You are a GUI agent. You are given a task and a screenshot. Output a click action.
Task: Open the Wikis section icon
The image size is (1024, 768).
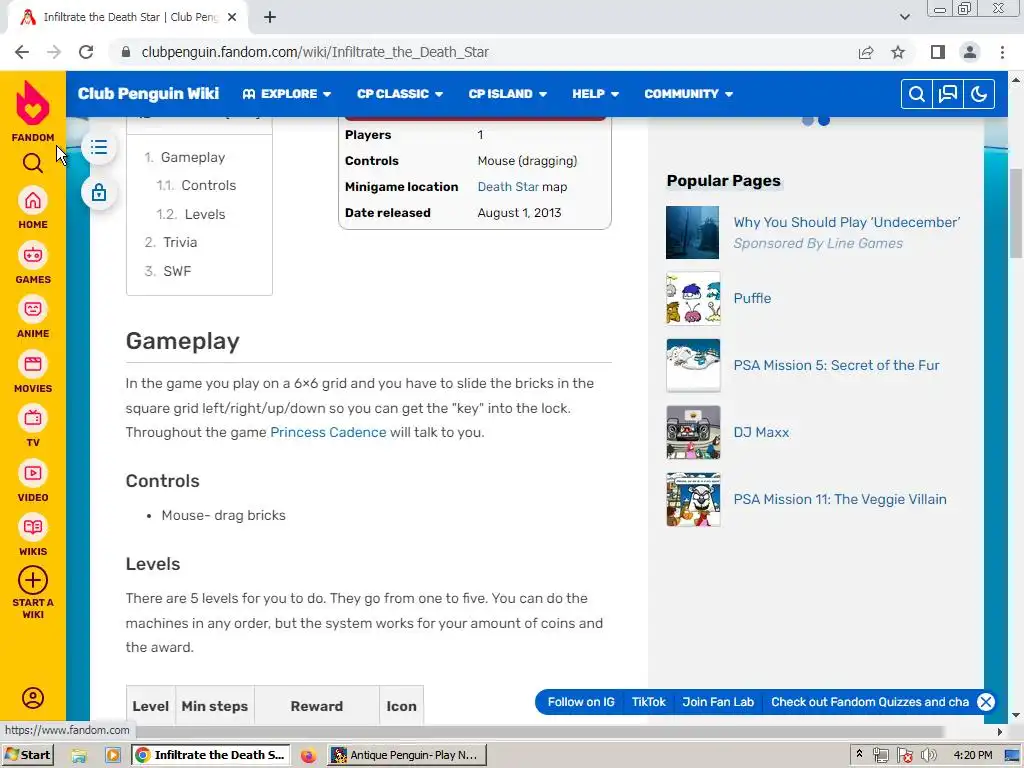click(33, 528)
